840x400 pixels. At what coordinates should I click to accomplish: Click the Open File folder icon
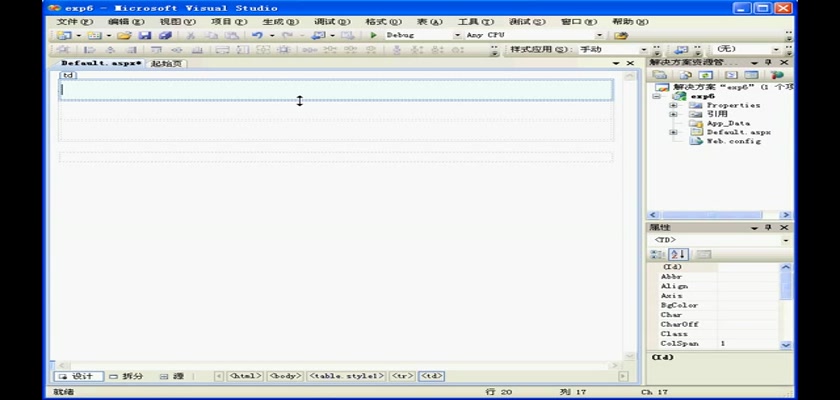pyautogui.click(x=124, y=35)
